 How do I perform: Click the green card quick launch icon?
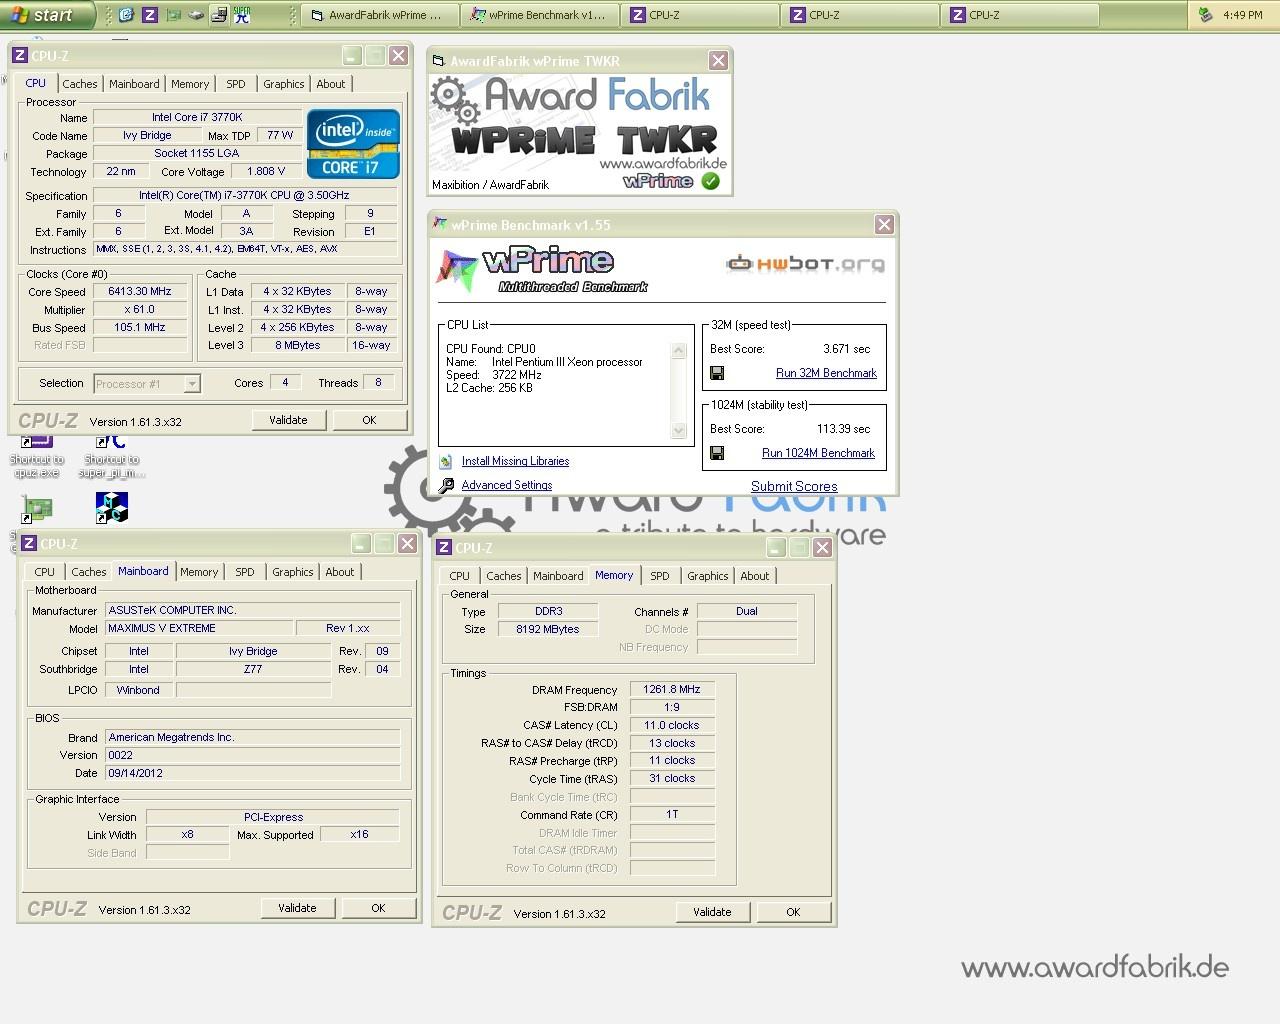pyautogui.click(x=173, y=15)
